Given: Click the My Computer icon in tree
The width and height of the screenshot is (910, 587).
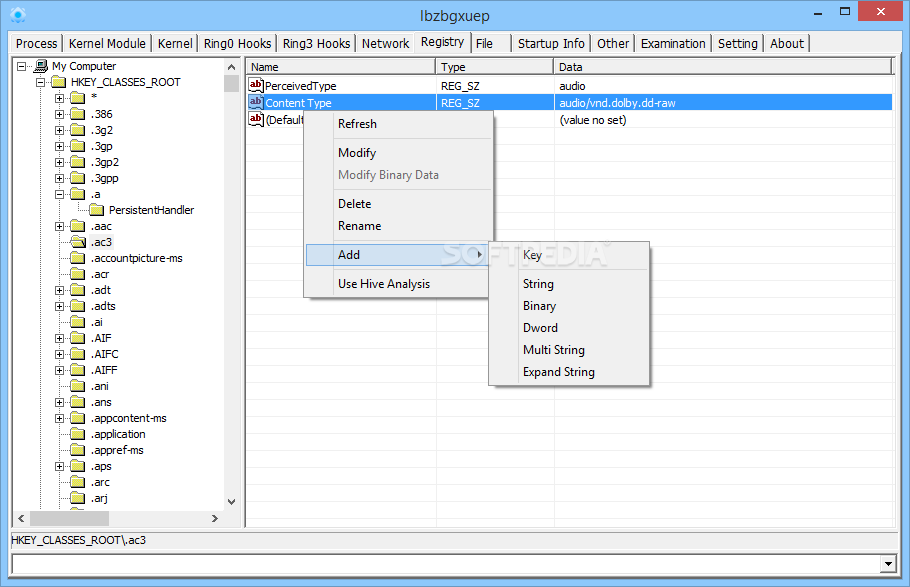Looking at the screenshot, I should 41,66.
